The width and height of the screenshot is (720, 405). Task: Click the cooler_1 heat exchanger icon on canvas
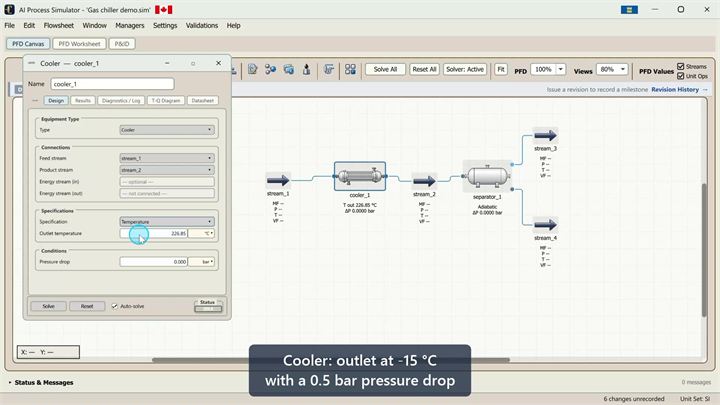coord(360,176)
